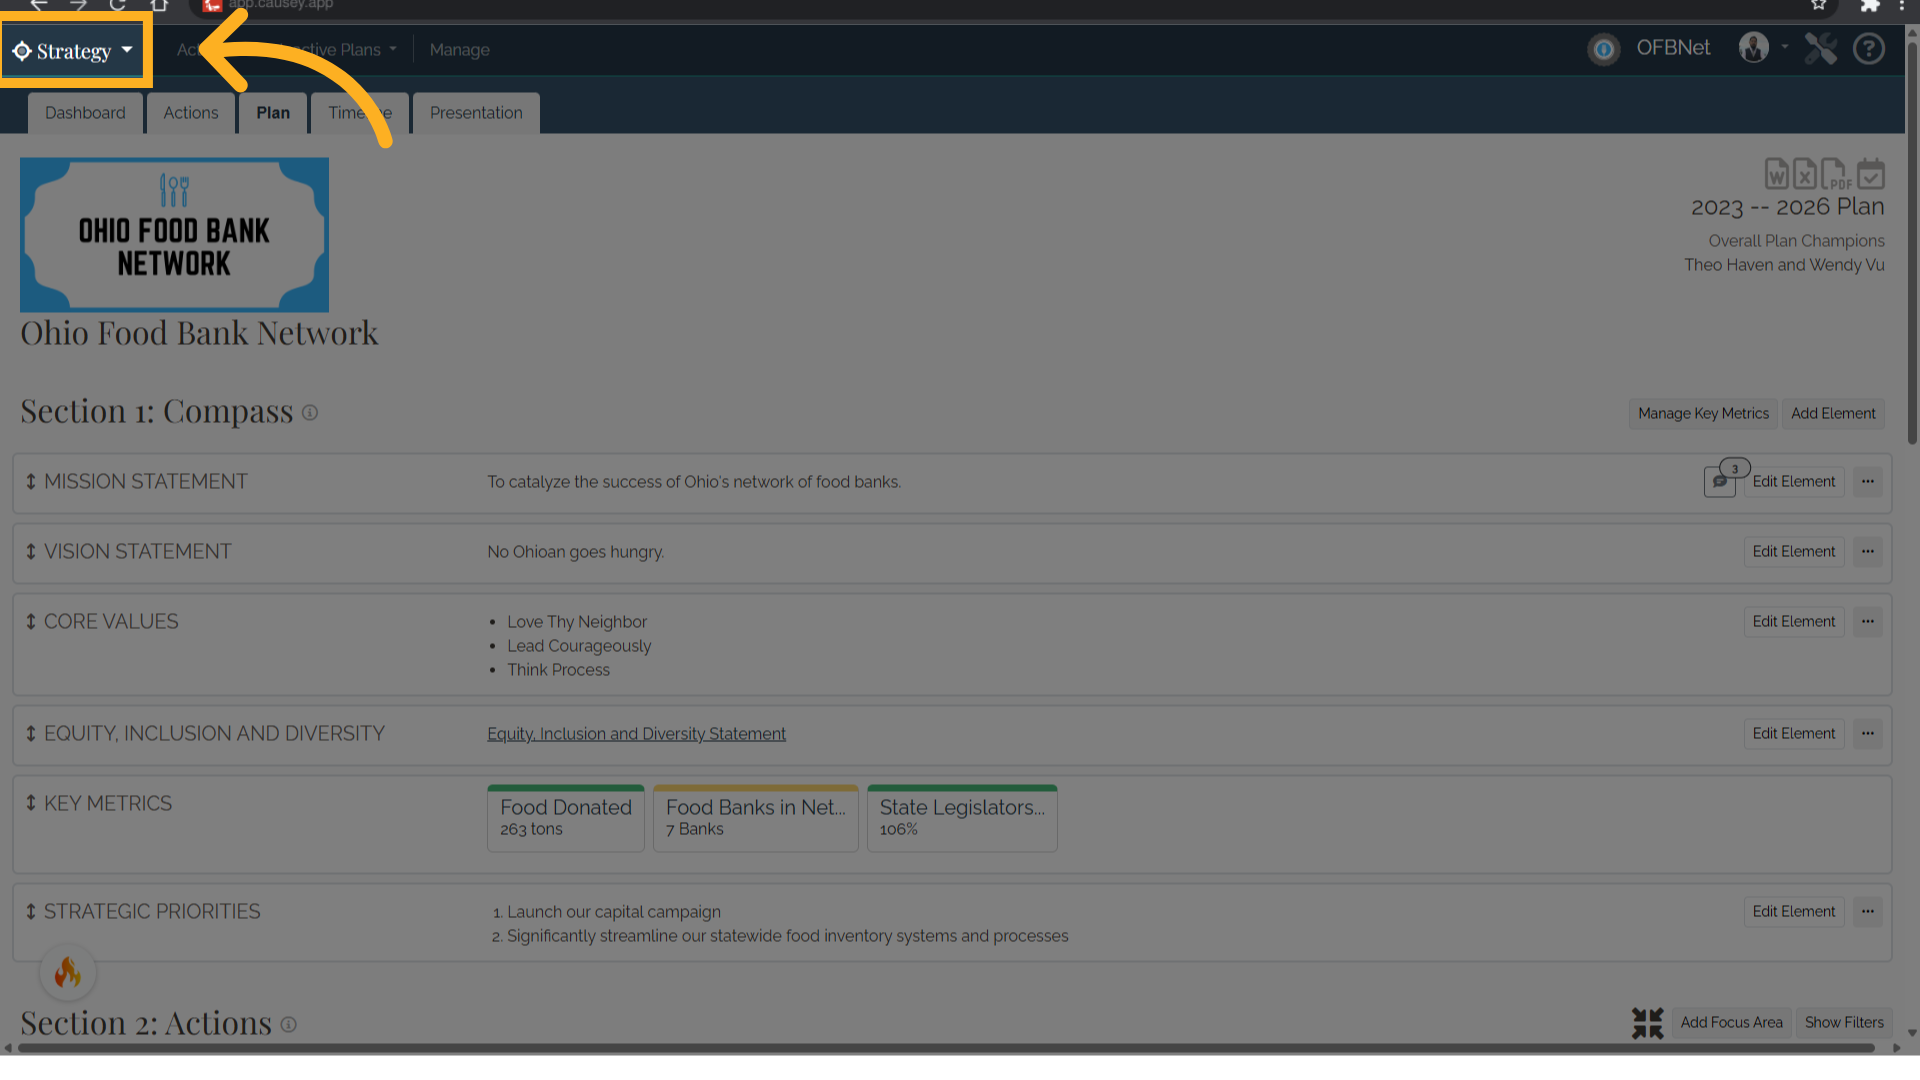
Task: Edit the Strategic Priorities element
Action: point(1794,912)
